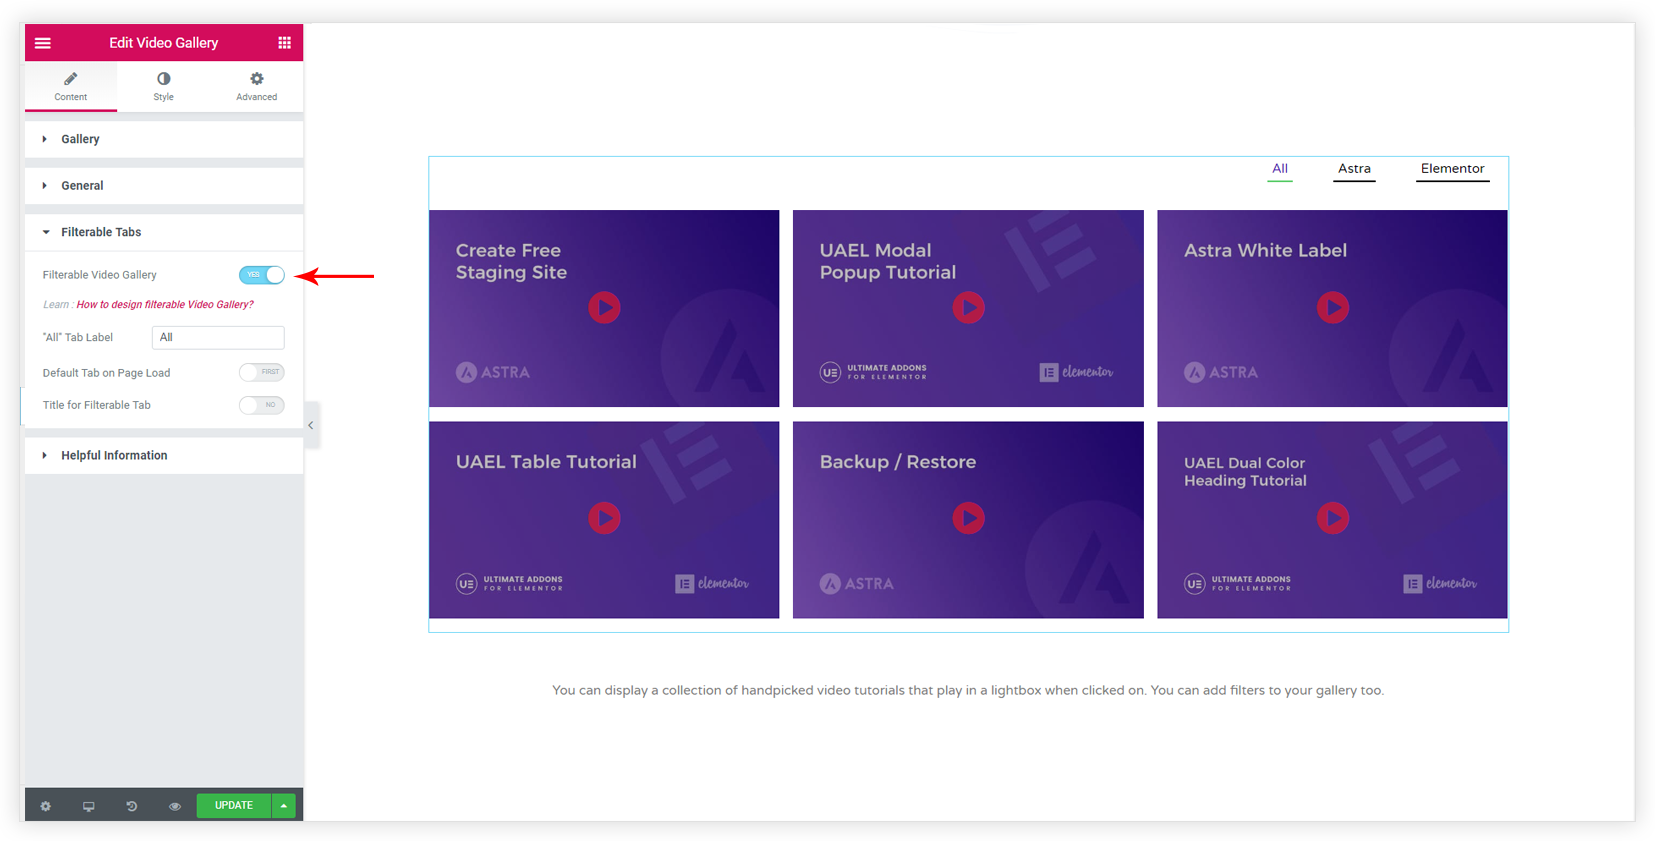
Task: Play the Create Free Staging Site video
Action: (x=604, y=307)
